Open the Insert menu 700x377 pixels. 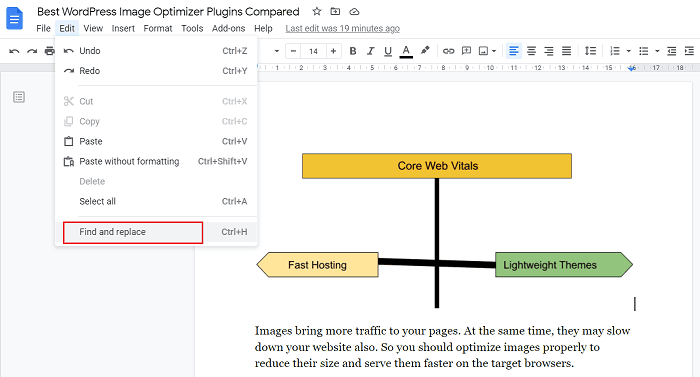[x=123, y=28]
